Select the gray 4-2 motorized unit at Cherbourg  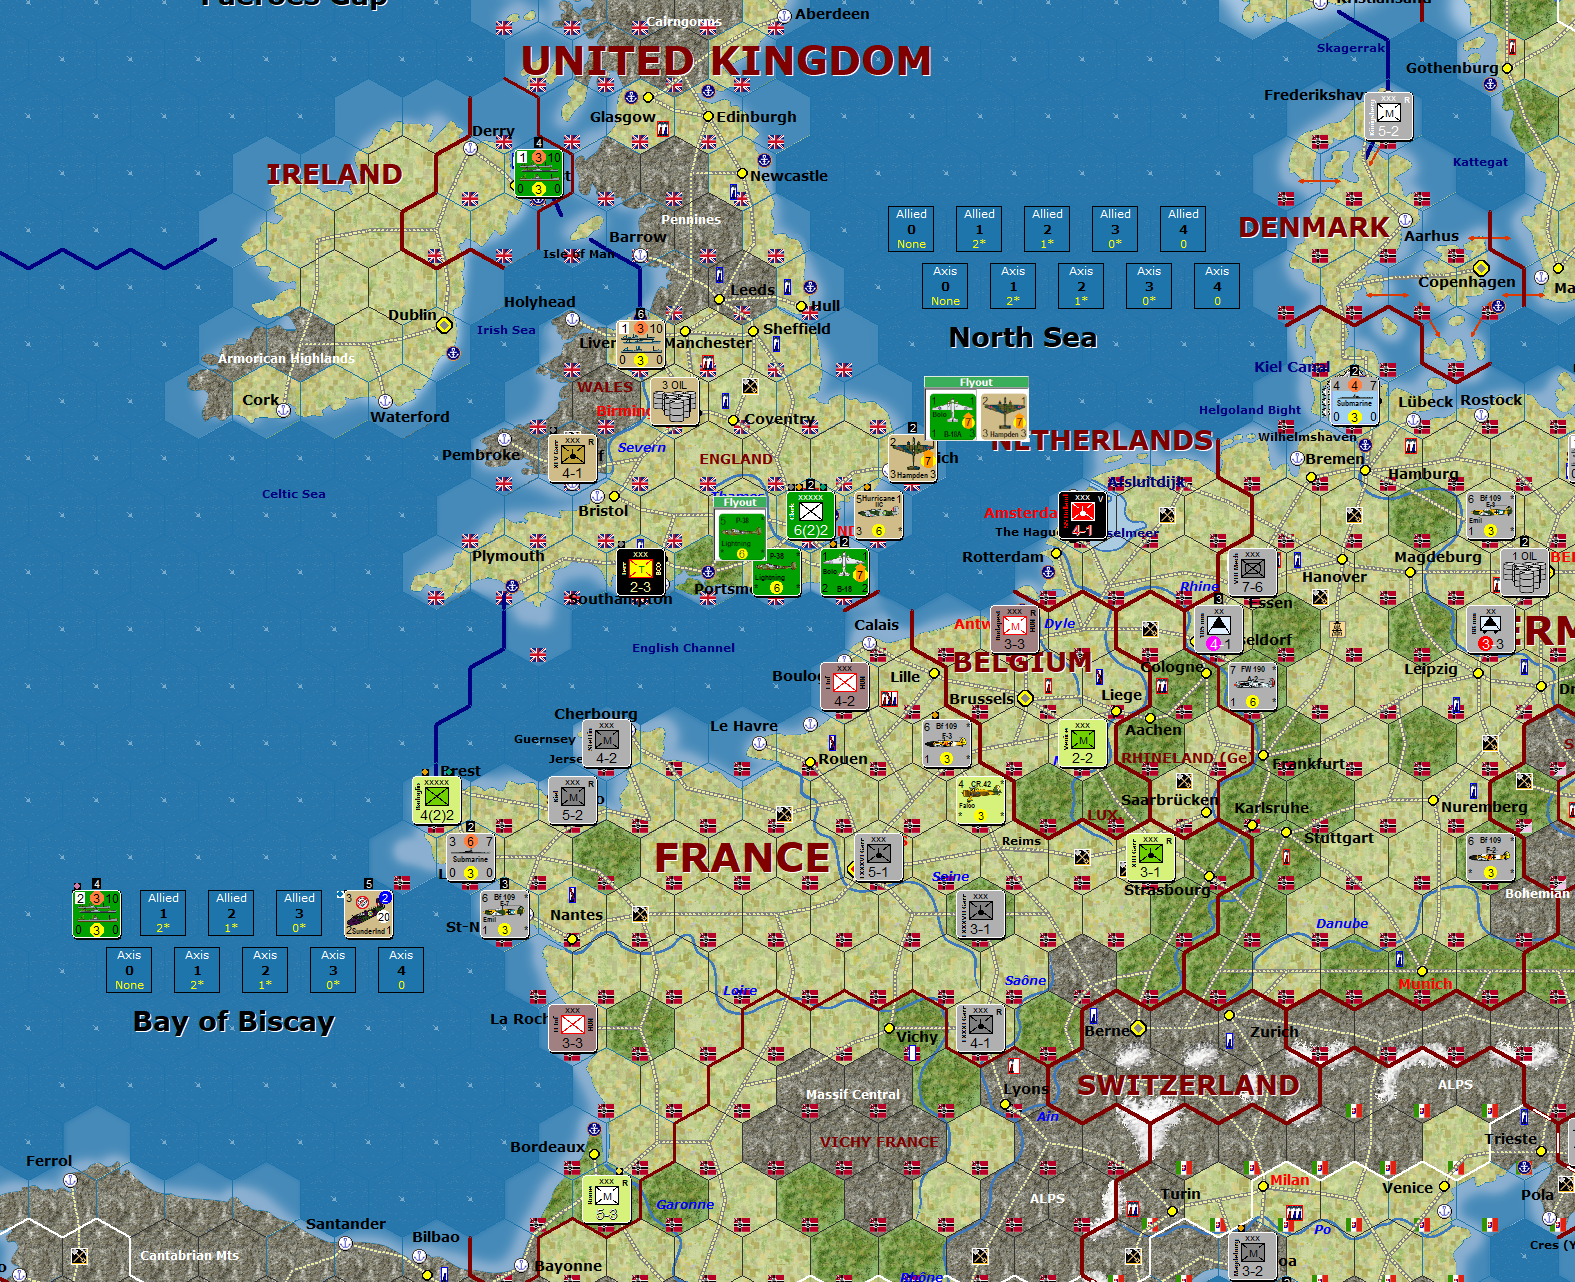607,743
